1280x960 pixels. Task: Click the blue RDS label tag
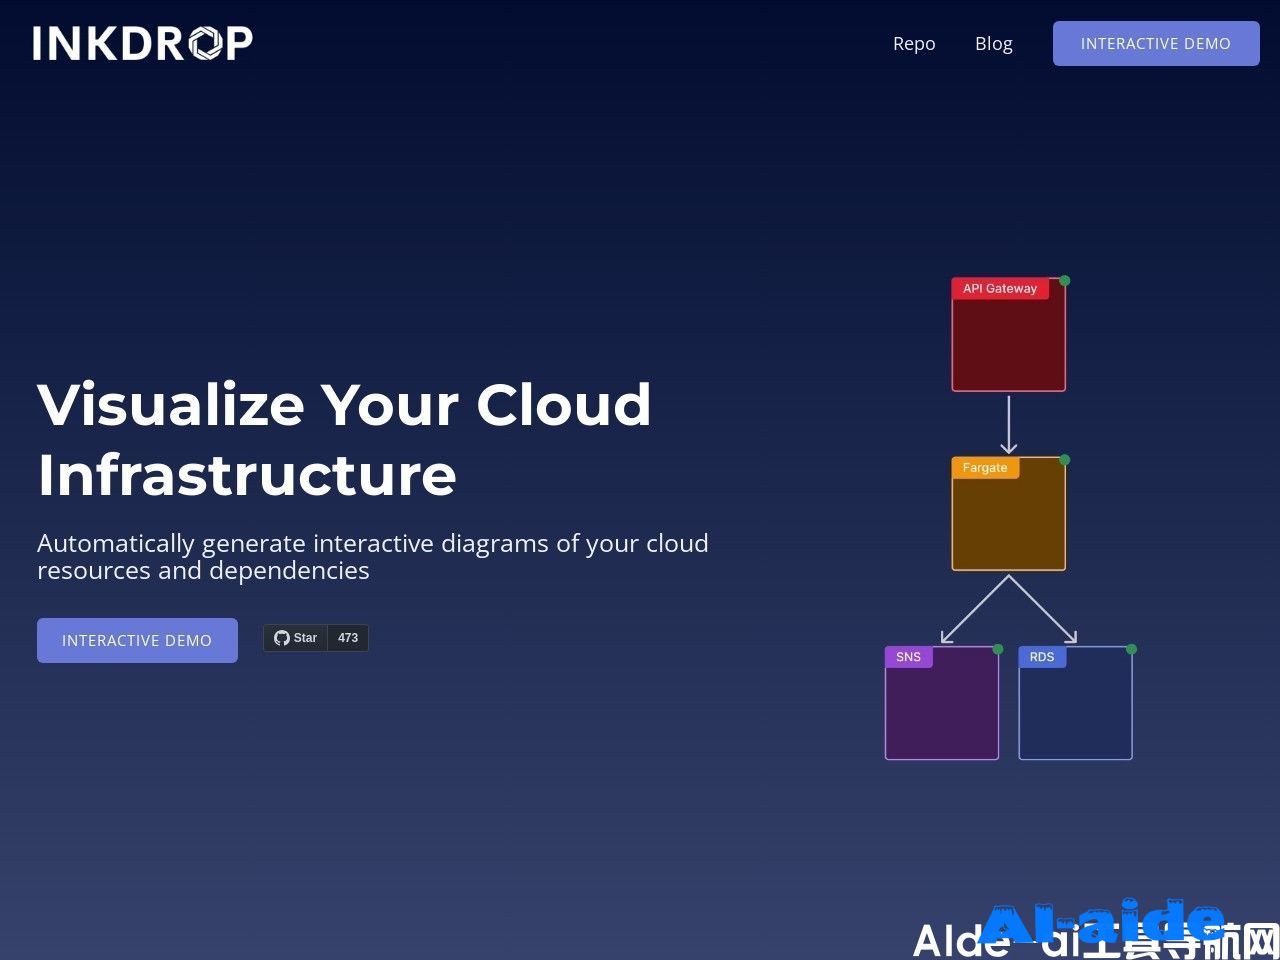point(1042,657)
